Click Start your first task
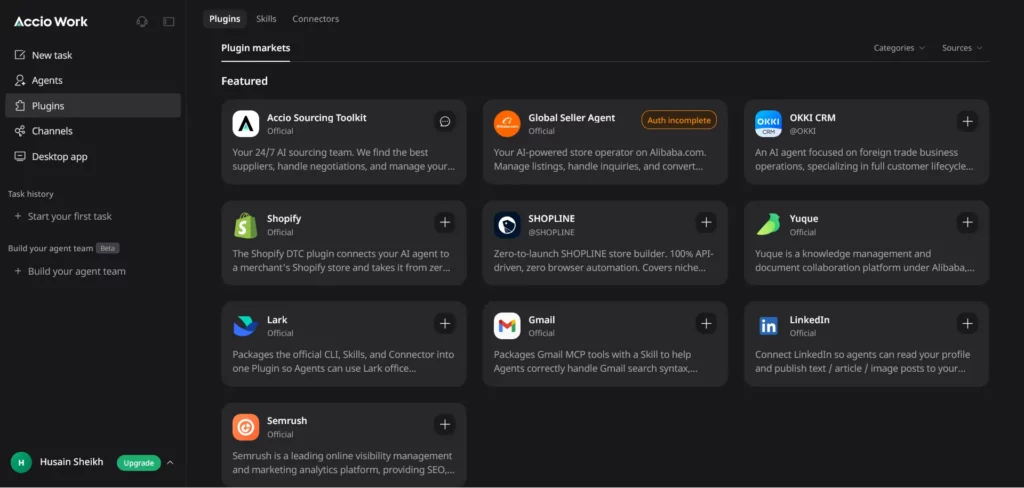The width and height of the screenshot is (1024, 488). pyautogui.click(x=63, y=216)
